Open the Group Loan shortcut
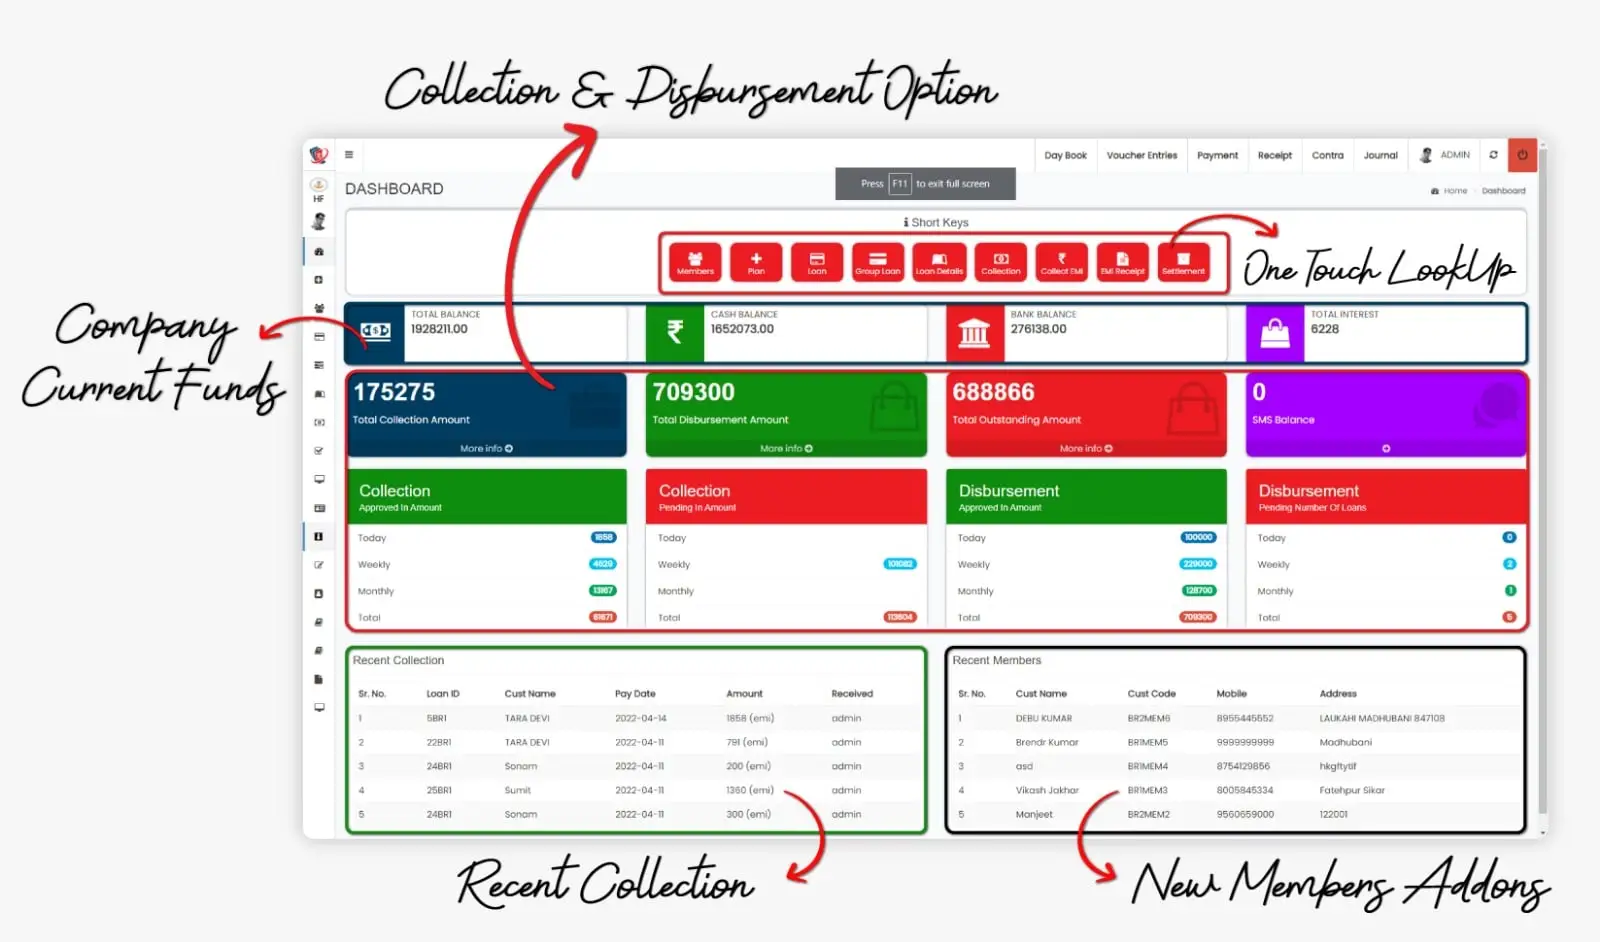The width and height of the screenshot is (1600, 942). coord(877,262)
